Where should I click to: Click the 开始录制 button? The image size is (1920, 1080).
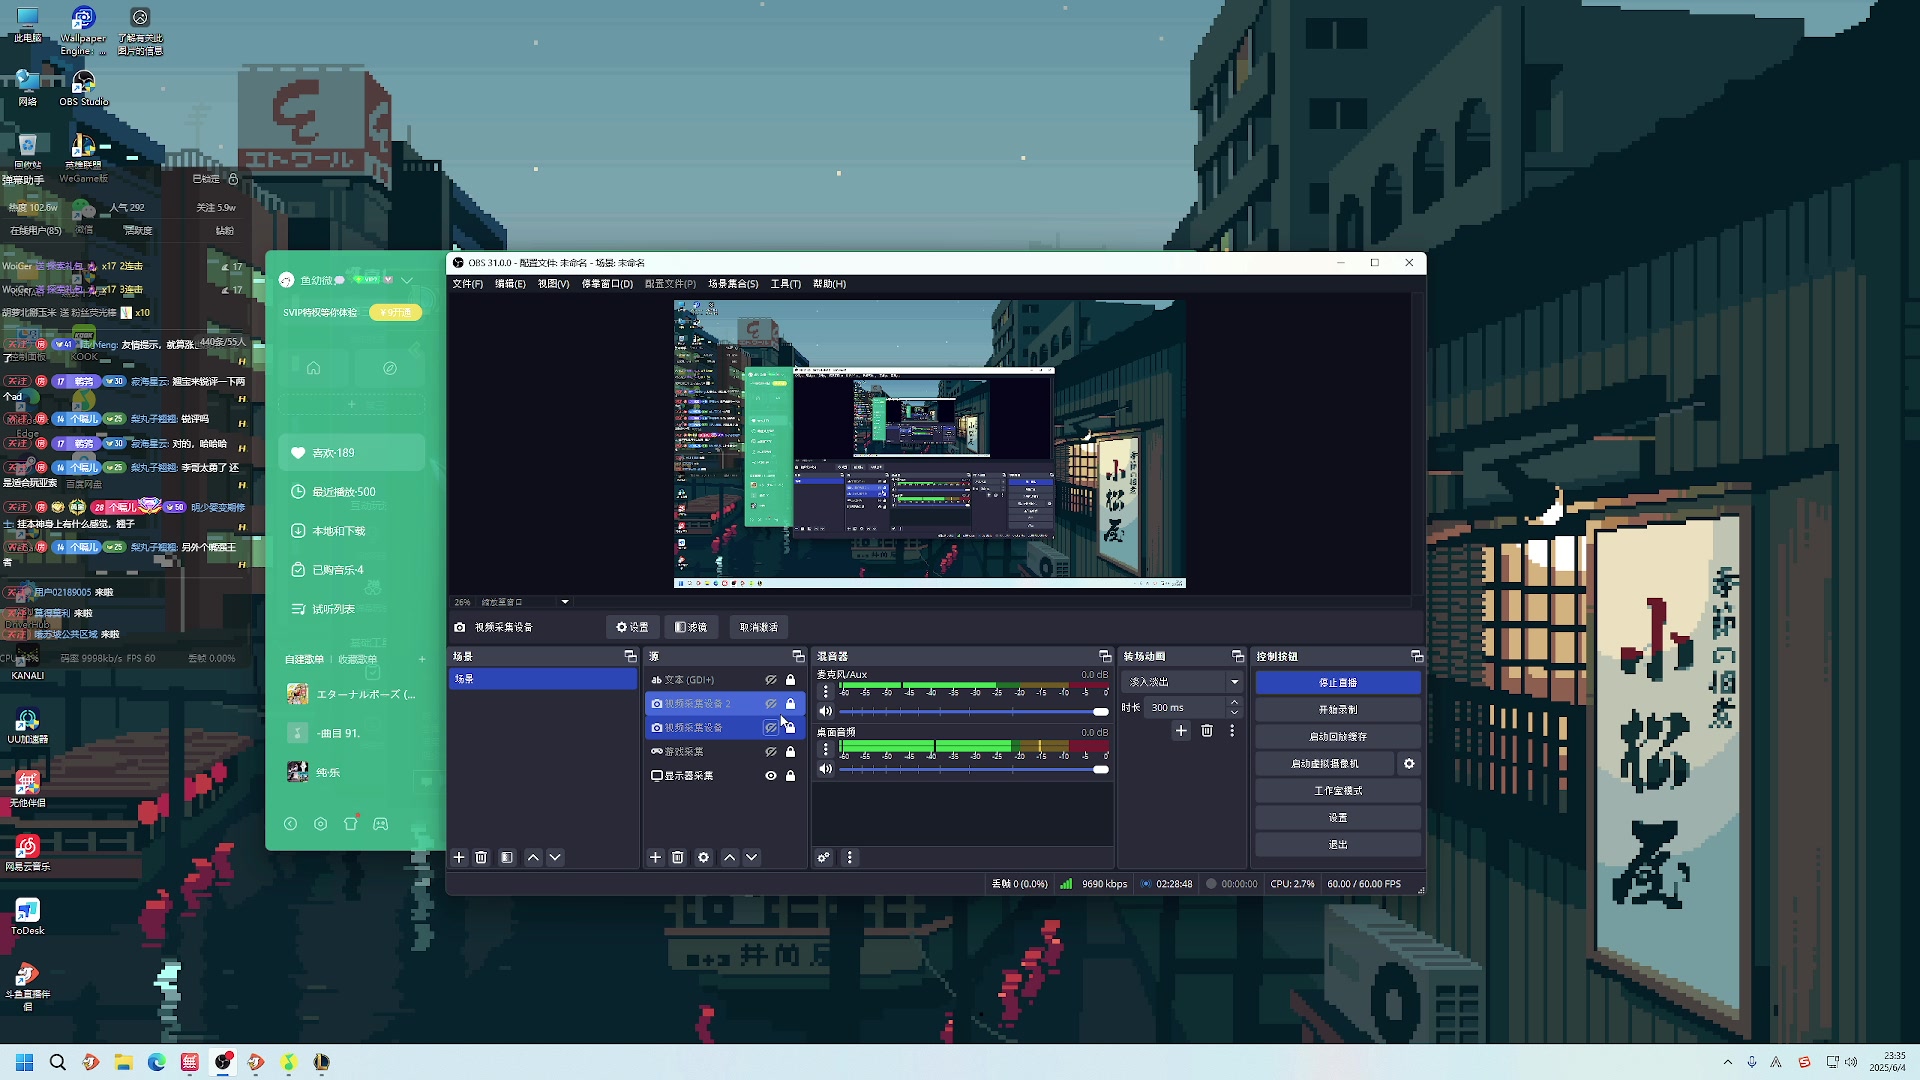1338,709
